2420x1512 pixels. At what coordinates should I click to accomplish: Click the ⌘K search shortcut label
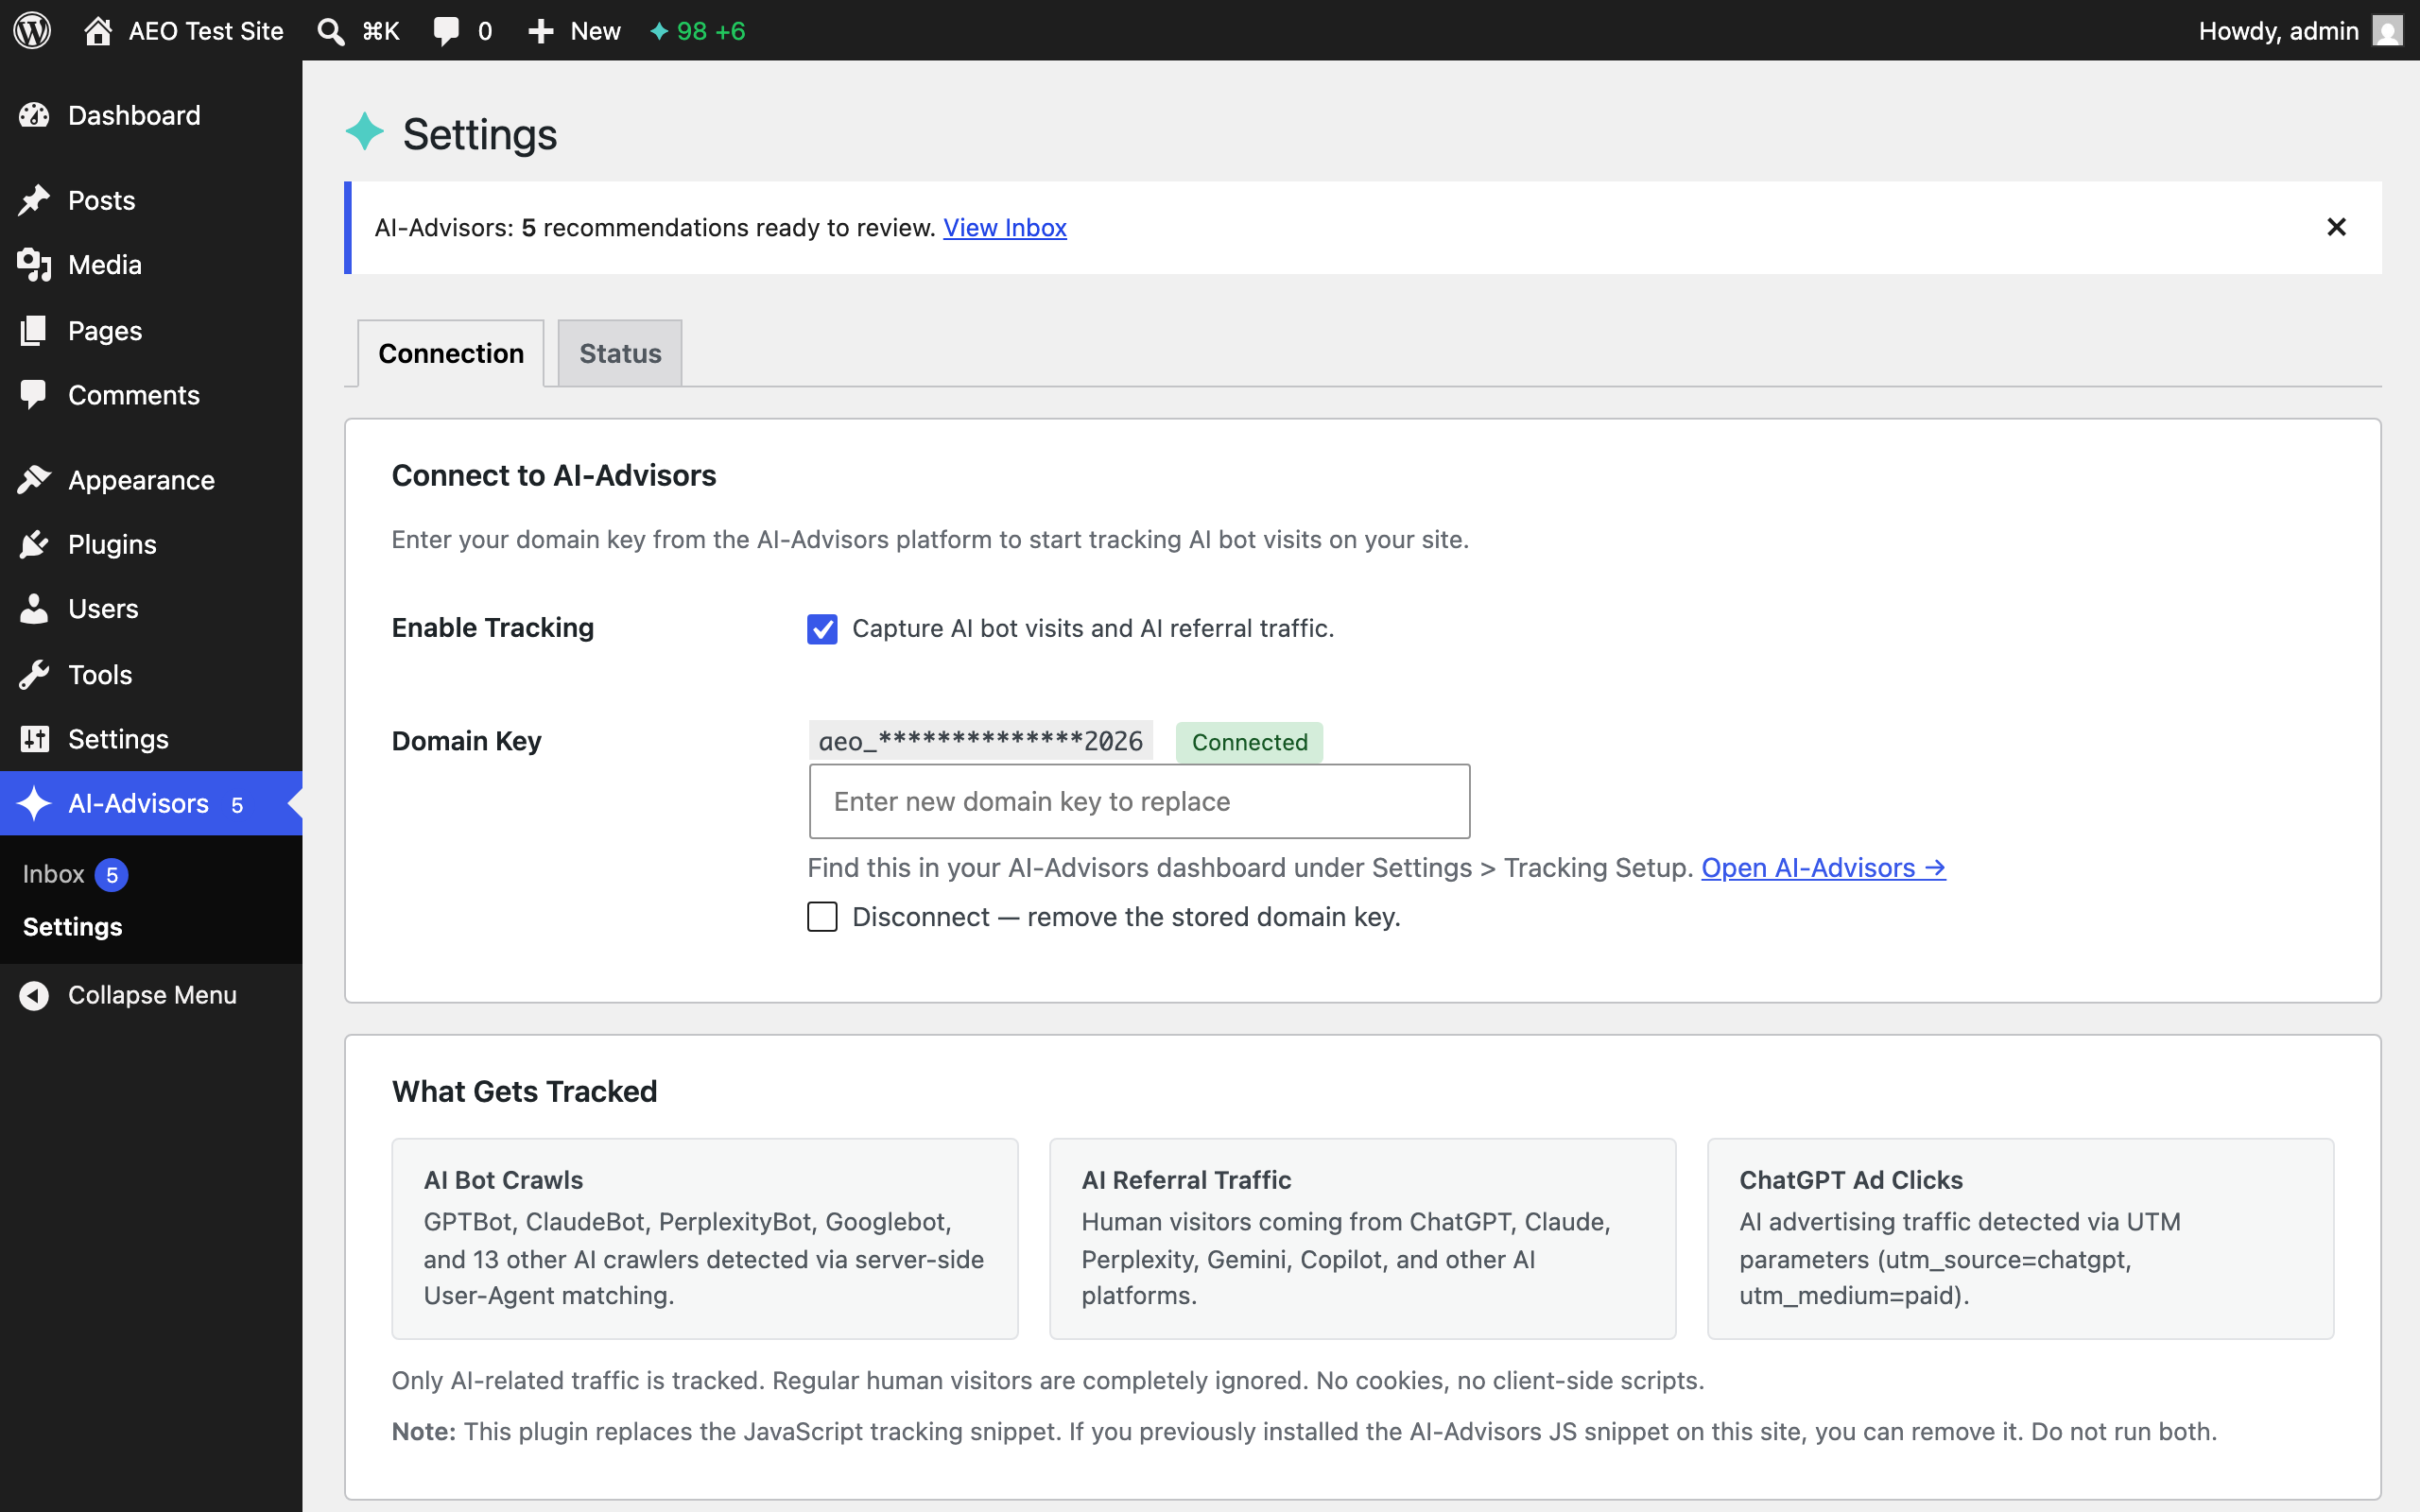[x=380, y=31]
